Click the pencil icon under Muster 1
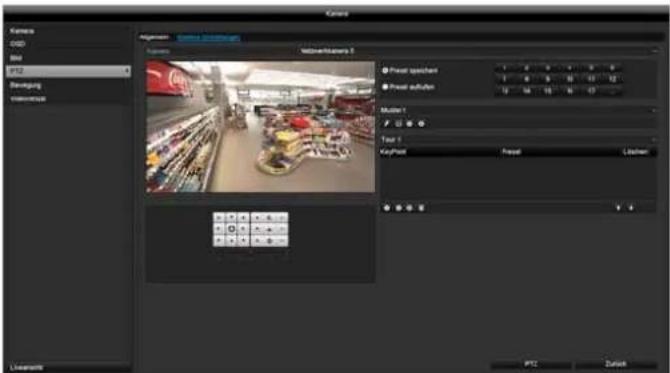This screenshot has height=373, width=670. coord(387,123)
